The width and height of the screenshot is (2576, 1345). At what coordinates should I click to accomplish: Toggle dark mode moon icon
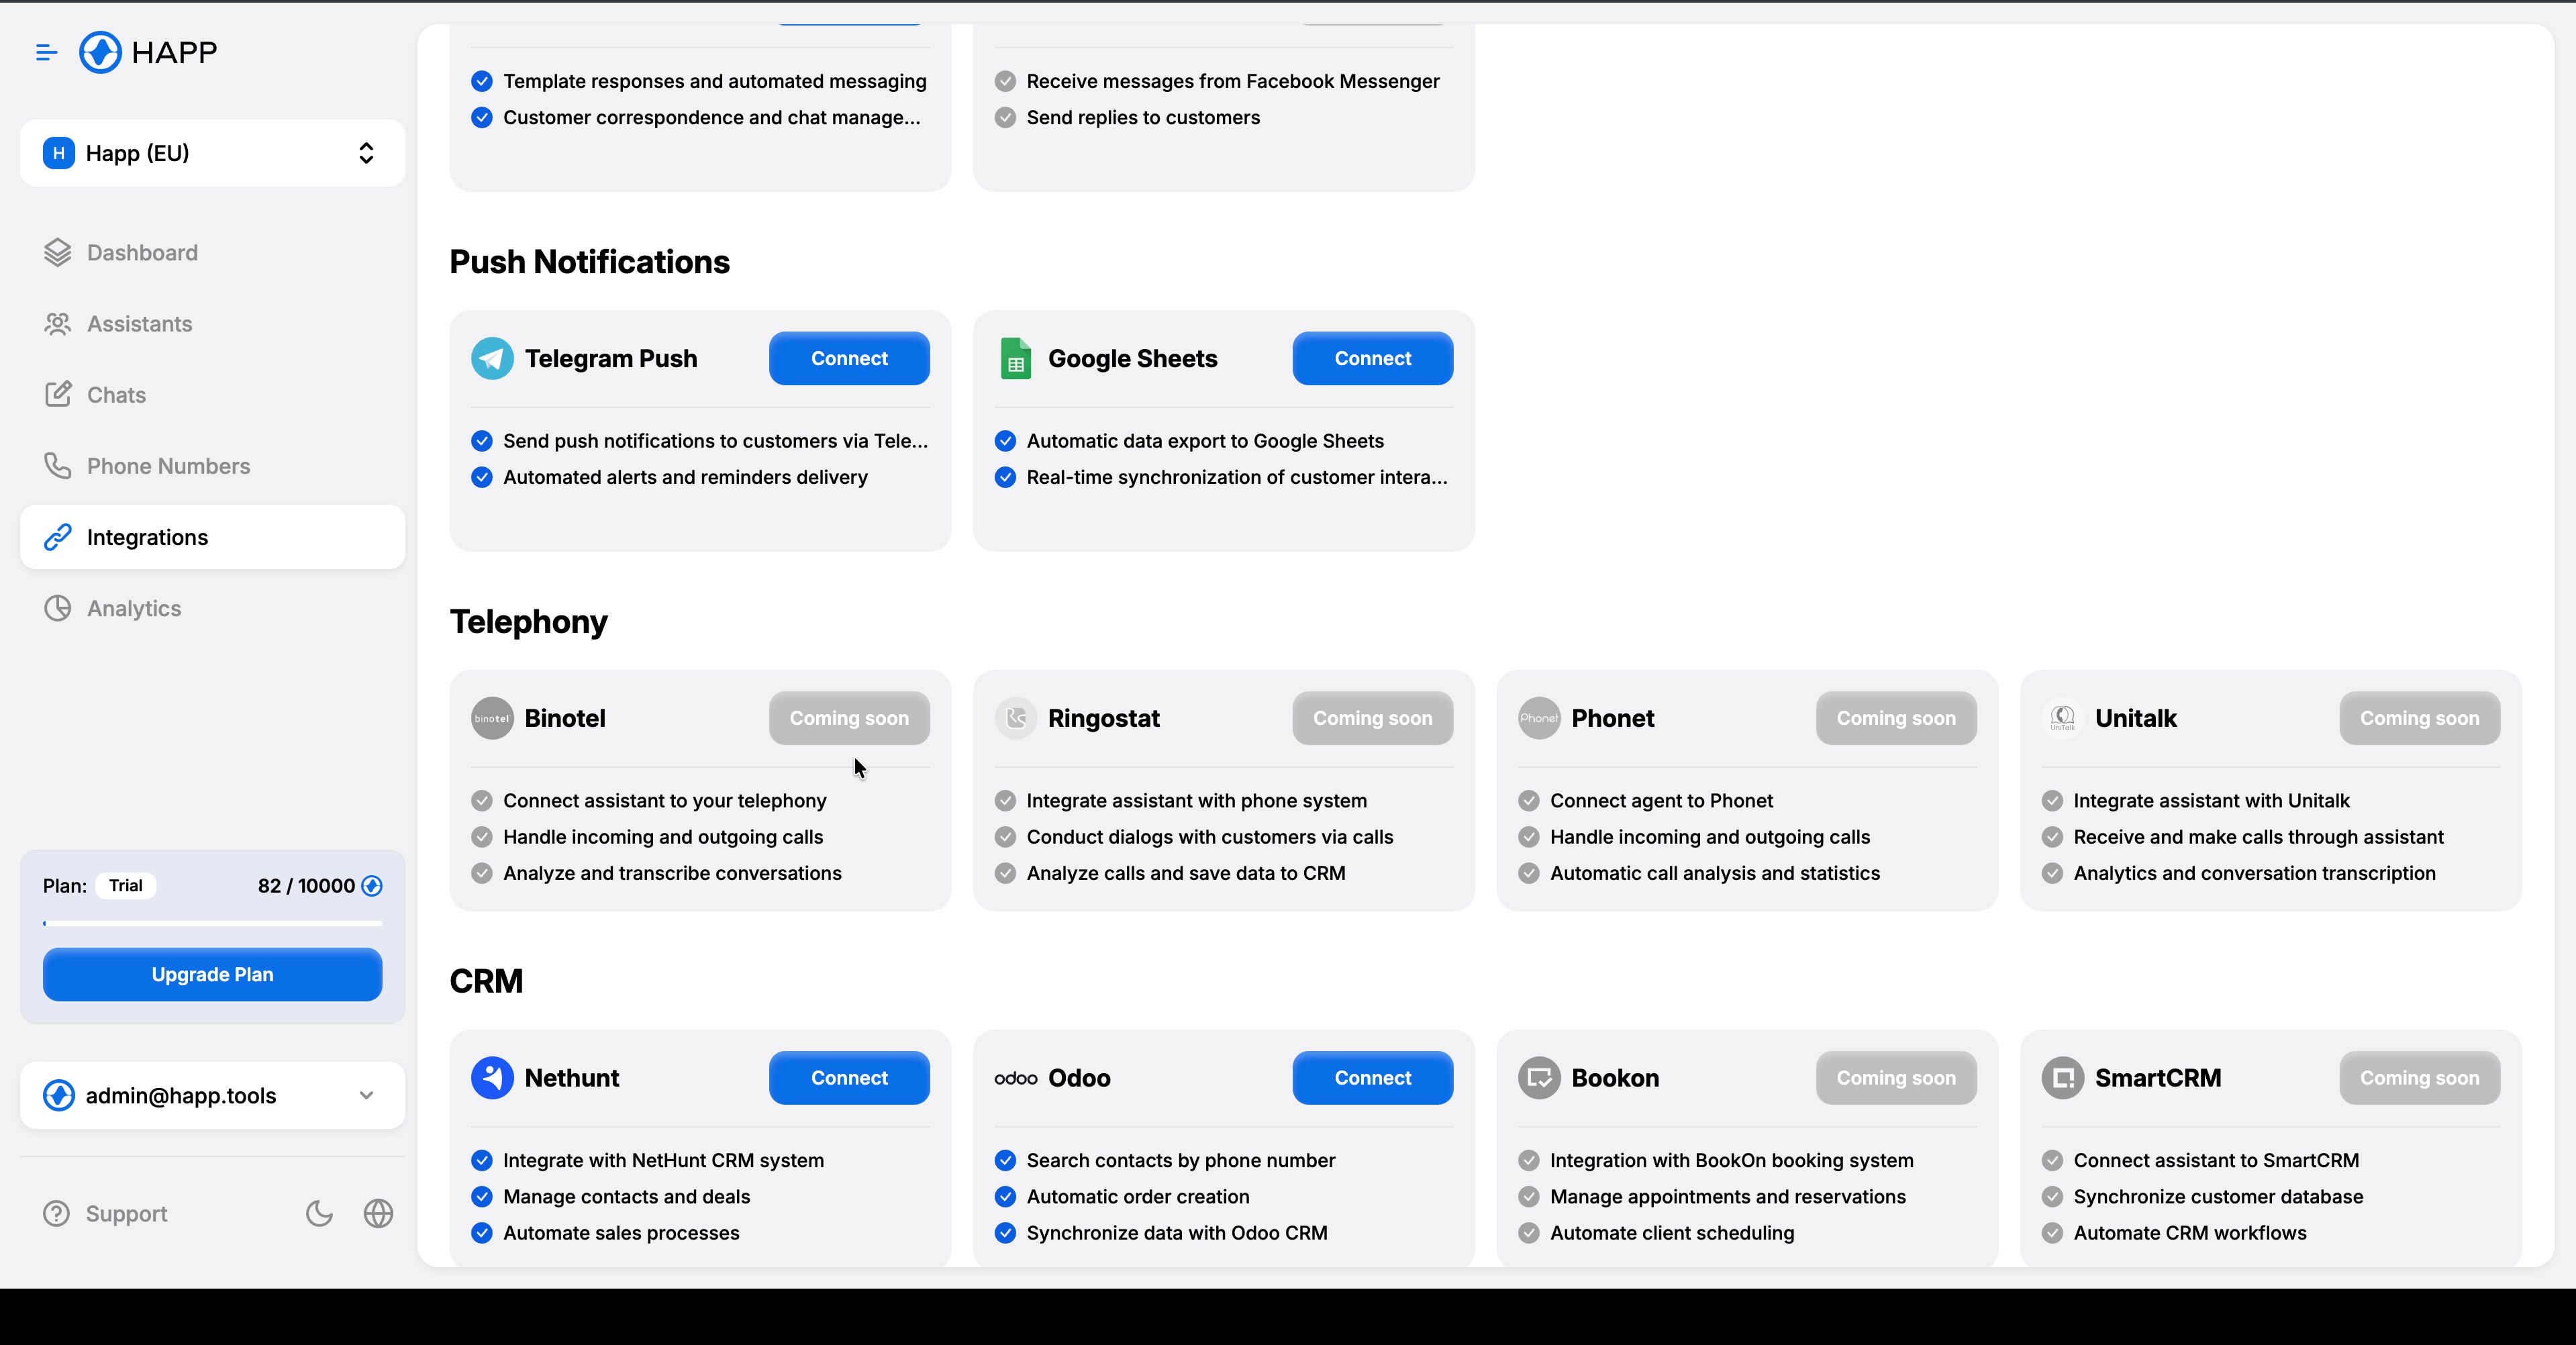tap(319, 1213)
